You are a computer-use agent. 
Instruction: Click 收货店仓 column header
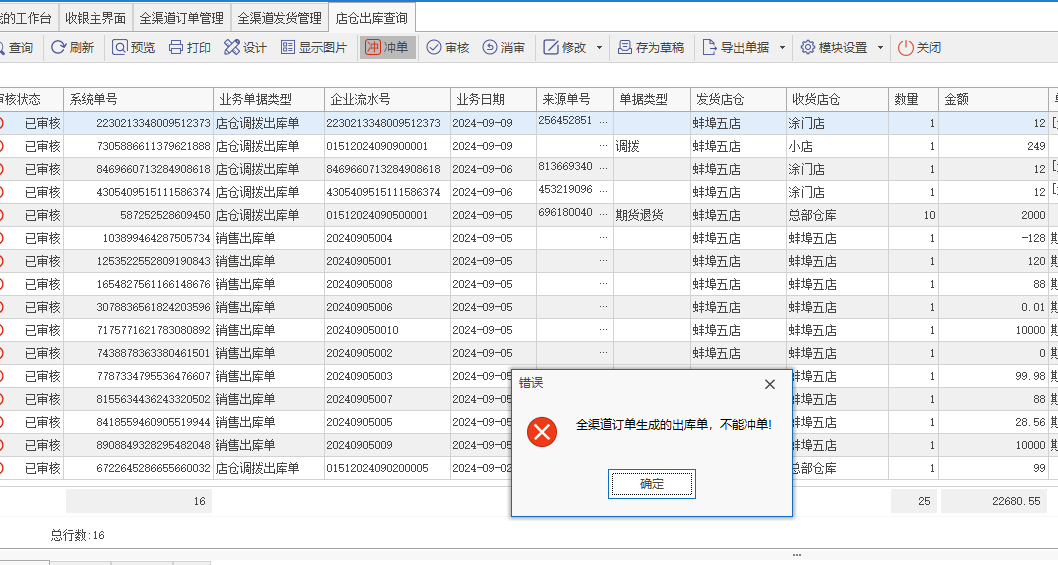pos(837,99)
